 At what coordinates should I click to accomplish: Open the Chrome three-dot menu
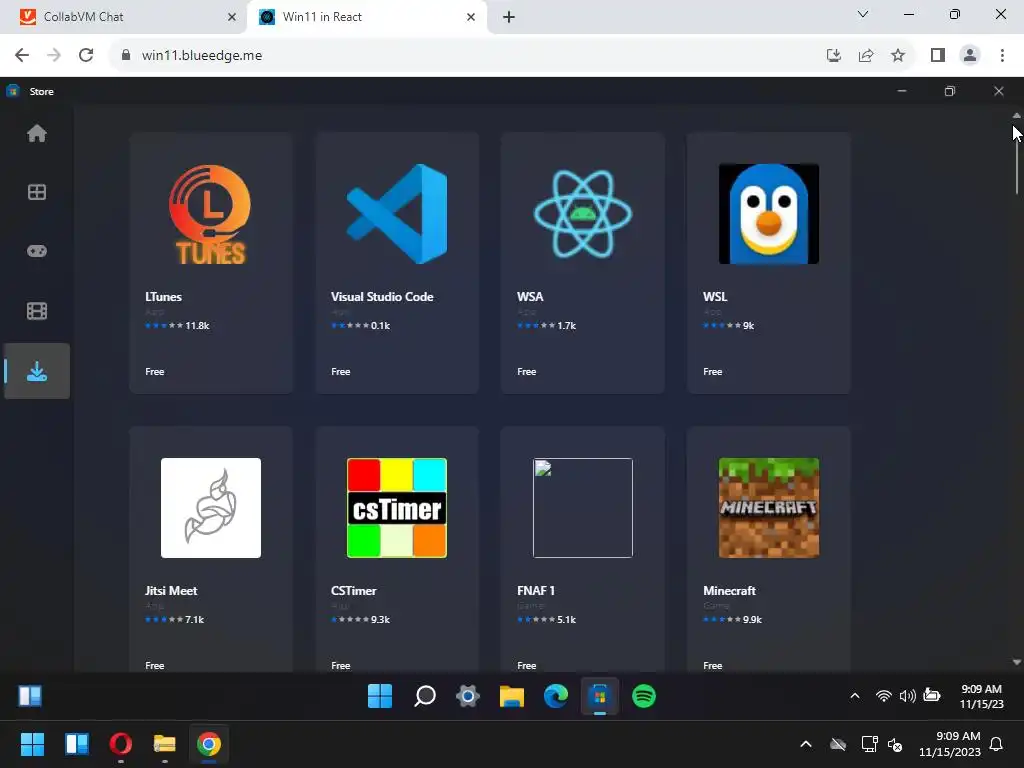pos(1002,56)
